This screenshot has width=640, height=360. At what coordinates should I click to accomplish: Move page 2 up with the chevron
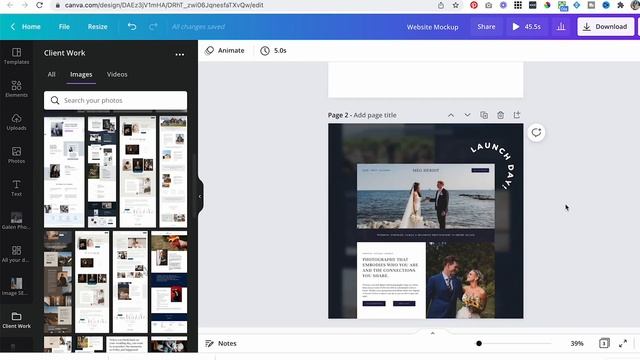pyautogui.click(x=451, y=115)
